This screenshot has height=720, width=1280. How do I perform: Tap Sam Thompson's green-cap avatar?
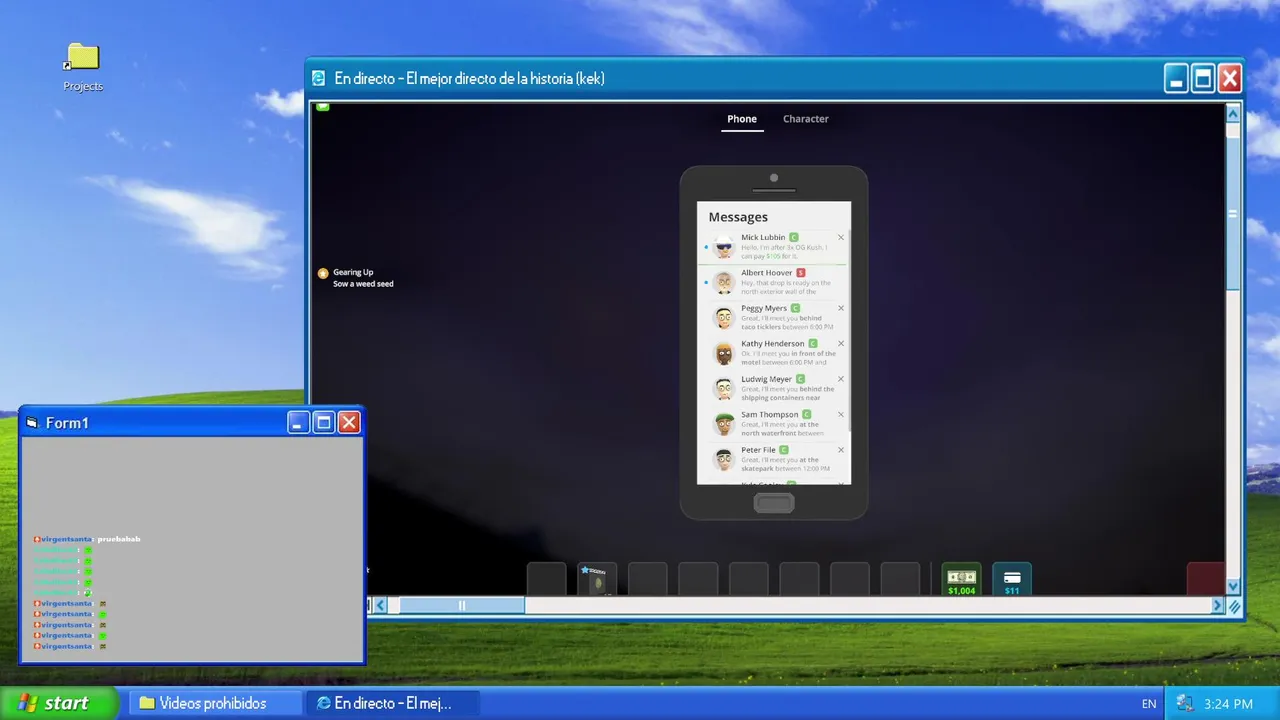click(724, 424)
